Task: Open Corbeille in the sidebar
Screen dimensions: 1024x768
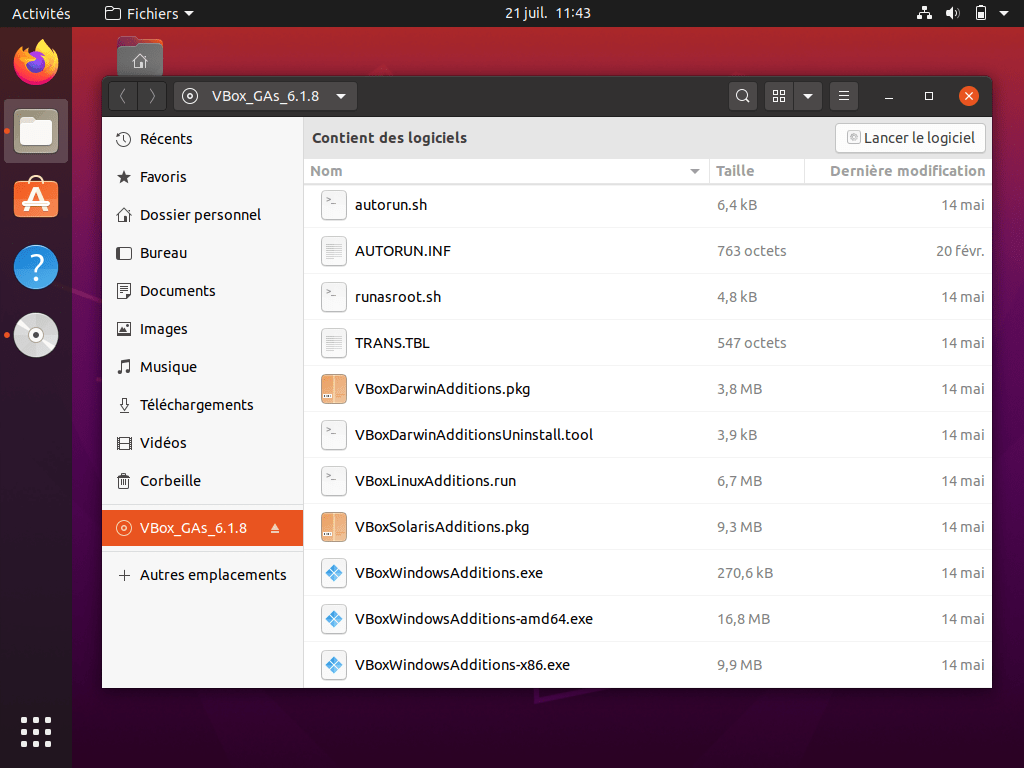Action: pos(202,481)
